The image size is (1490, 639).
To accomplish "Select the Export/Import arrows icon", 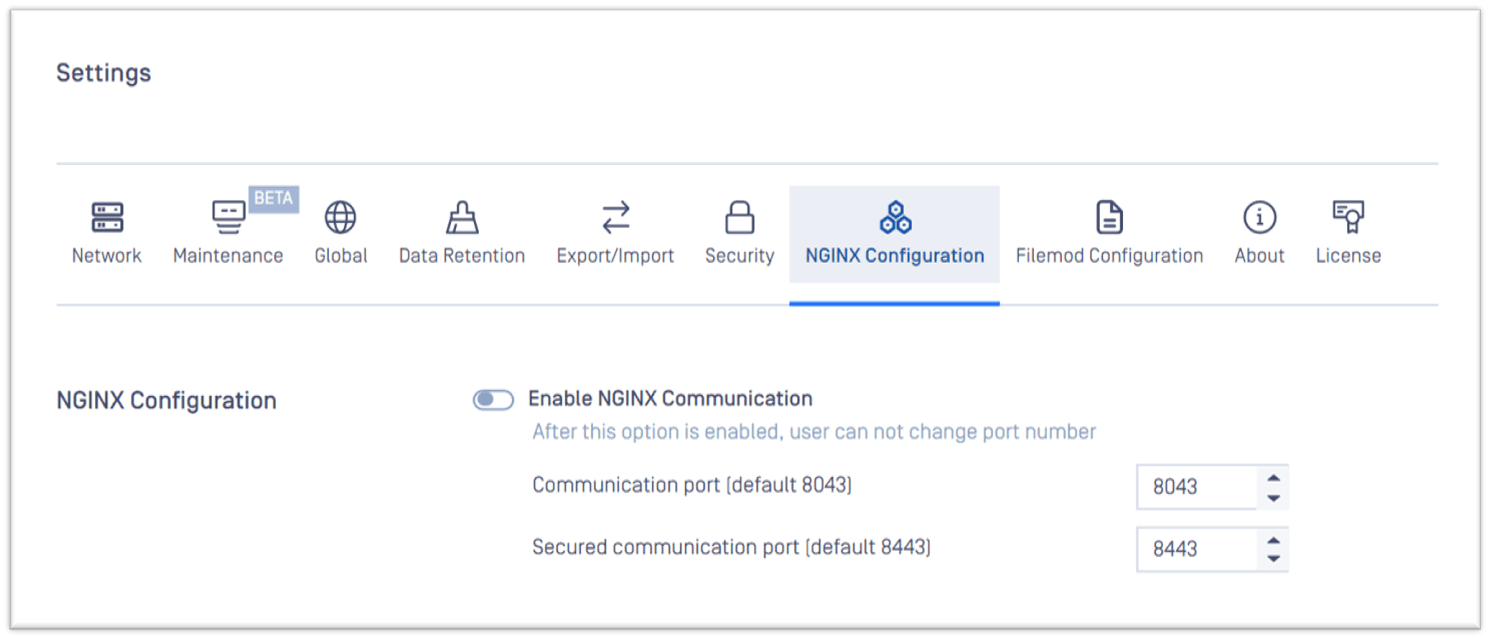I will (x=616, y=217).
